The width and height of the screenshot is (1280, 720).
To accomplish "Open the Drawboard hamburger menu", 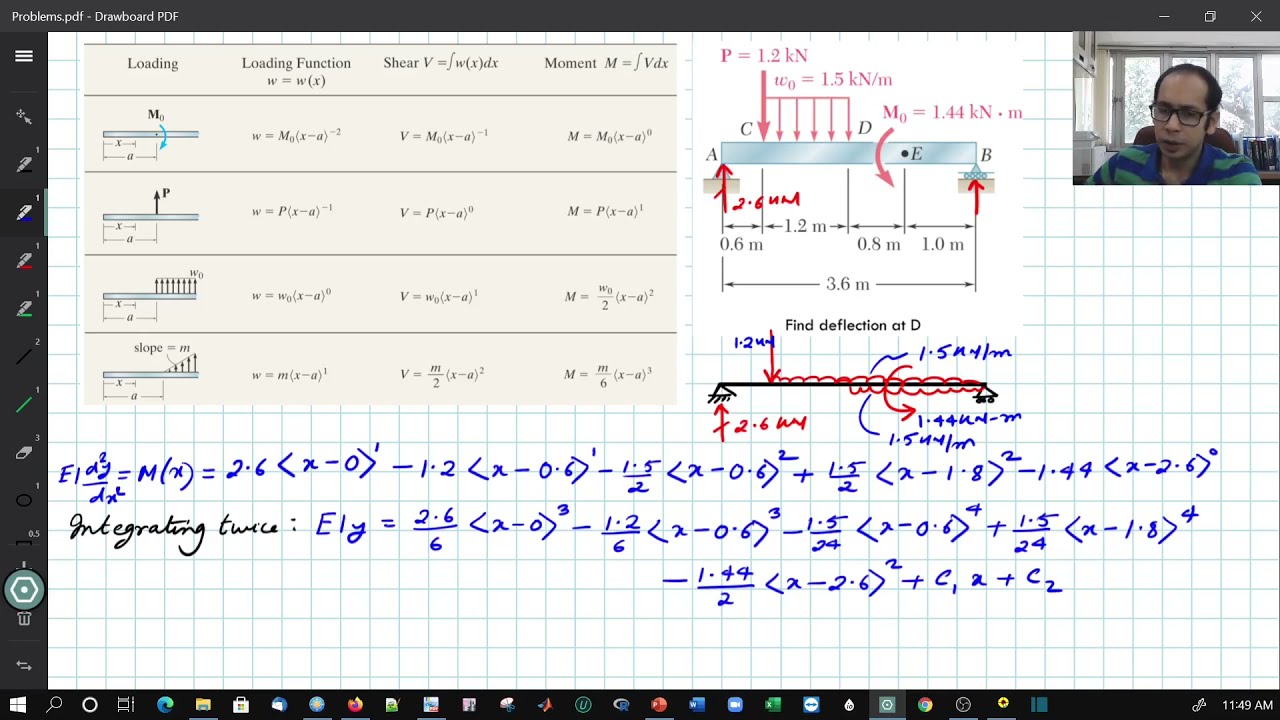I will click(x=24, y=56).
